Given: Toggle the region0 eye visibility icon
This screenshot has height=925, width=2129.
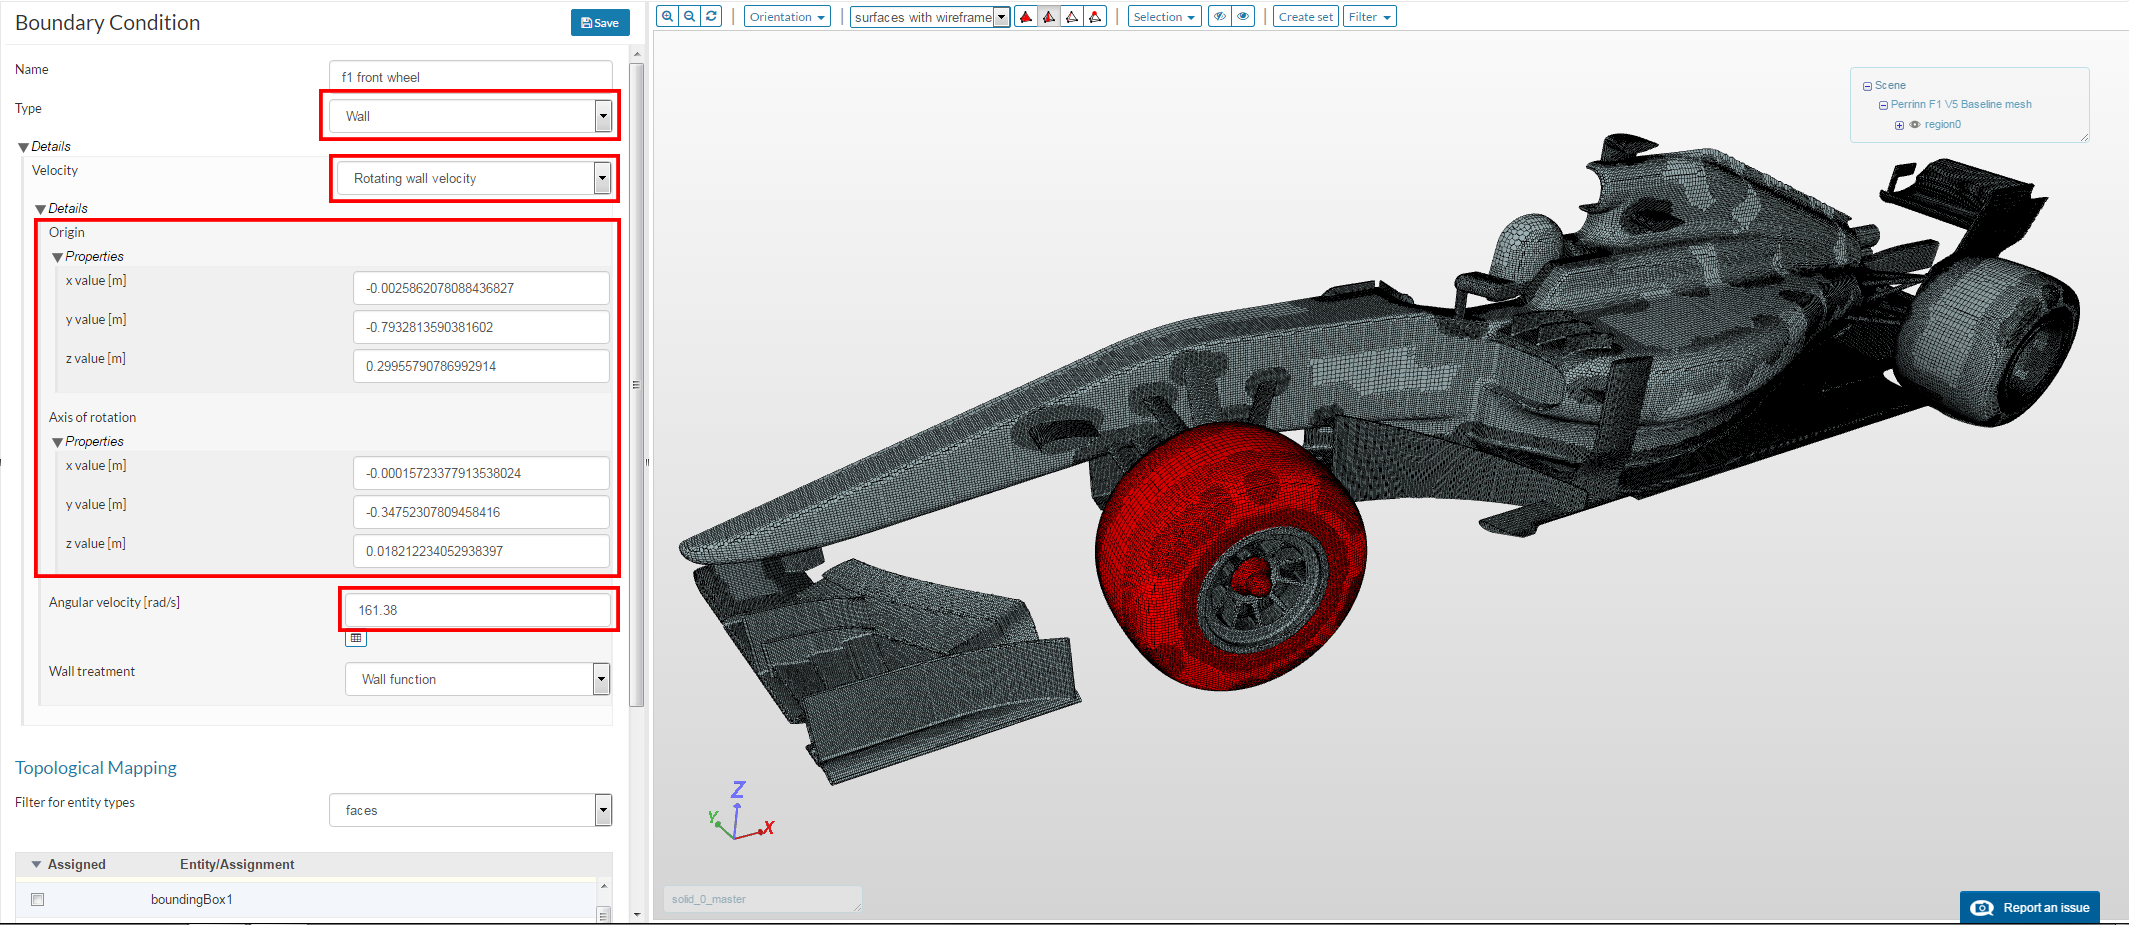Looking at the screenshot, I should pyautogui.click(x=1915, y=125).
